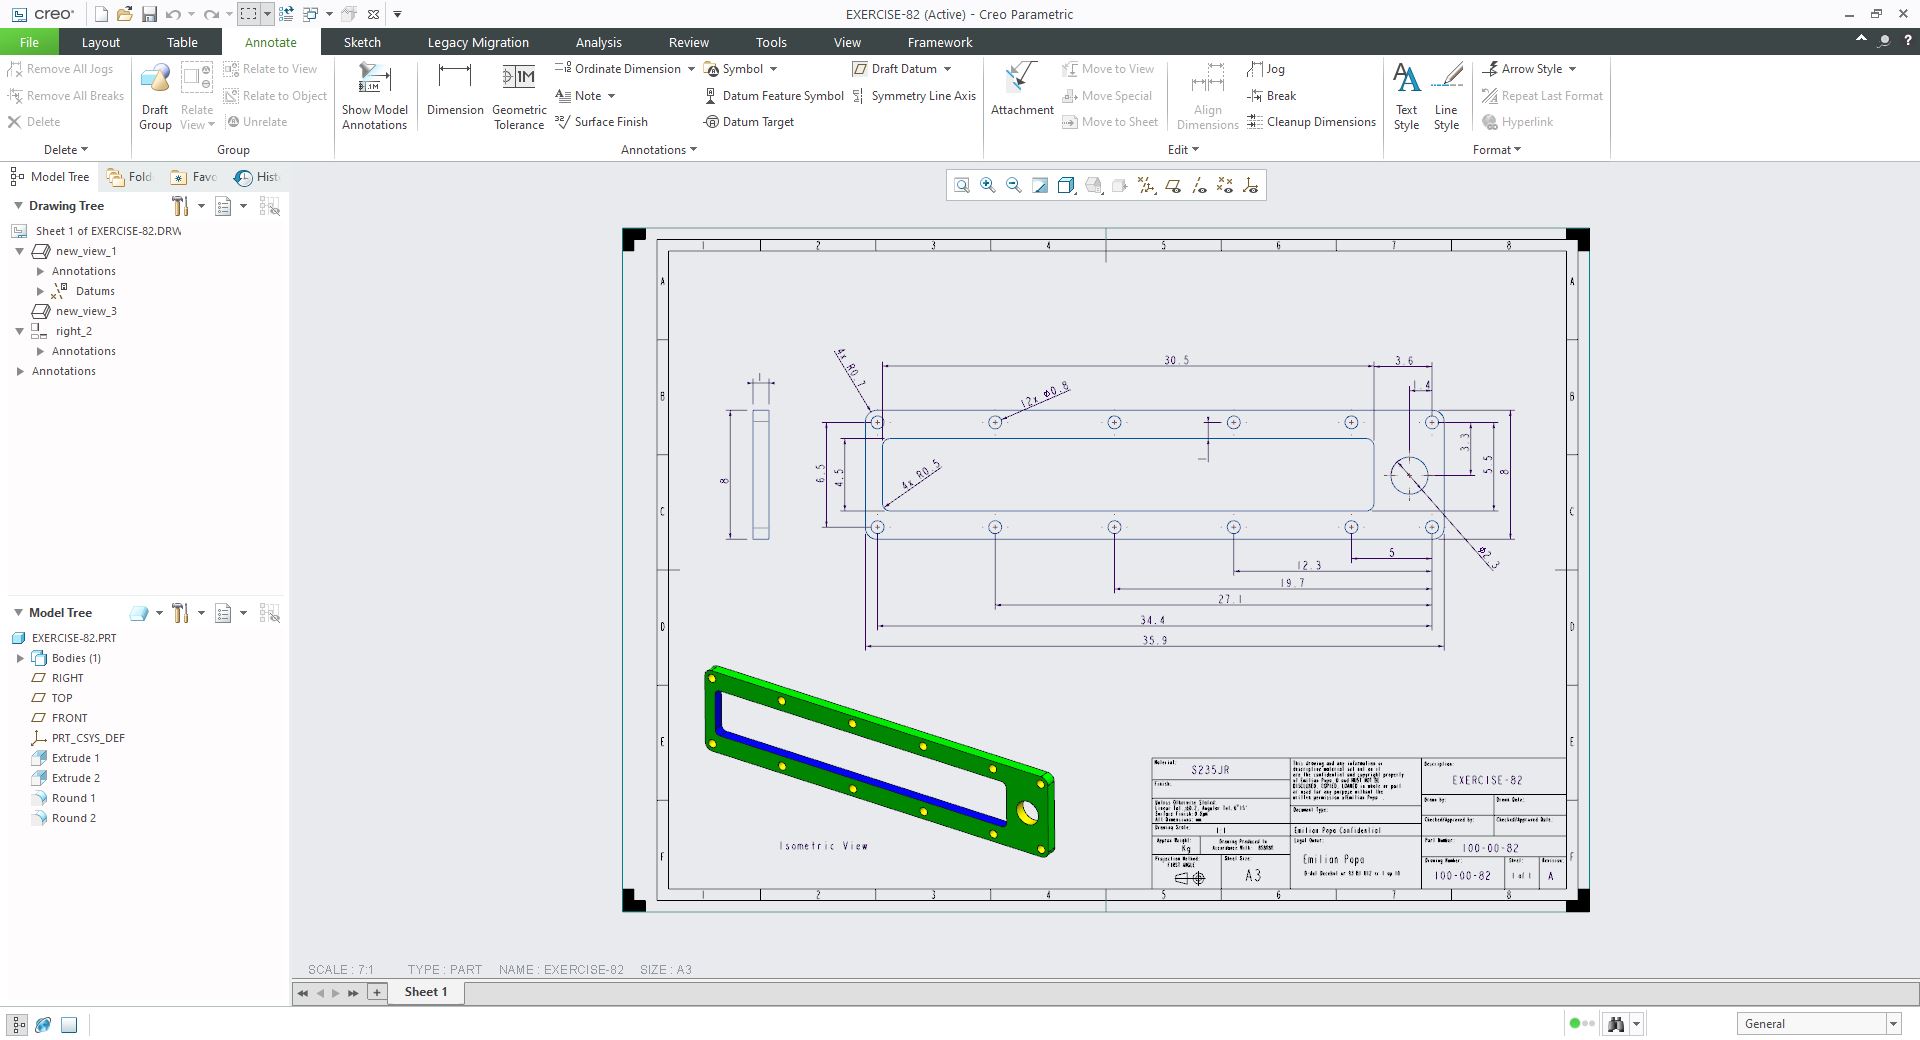Switch to the Table tab
The width and height of the screenshot is (1920, 1040).
tap(182, 42)
